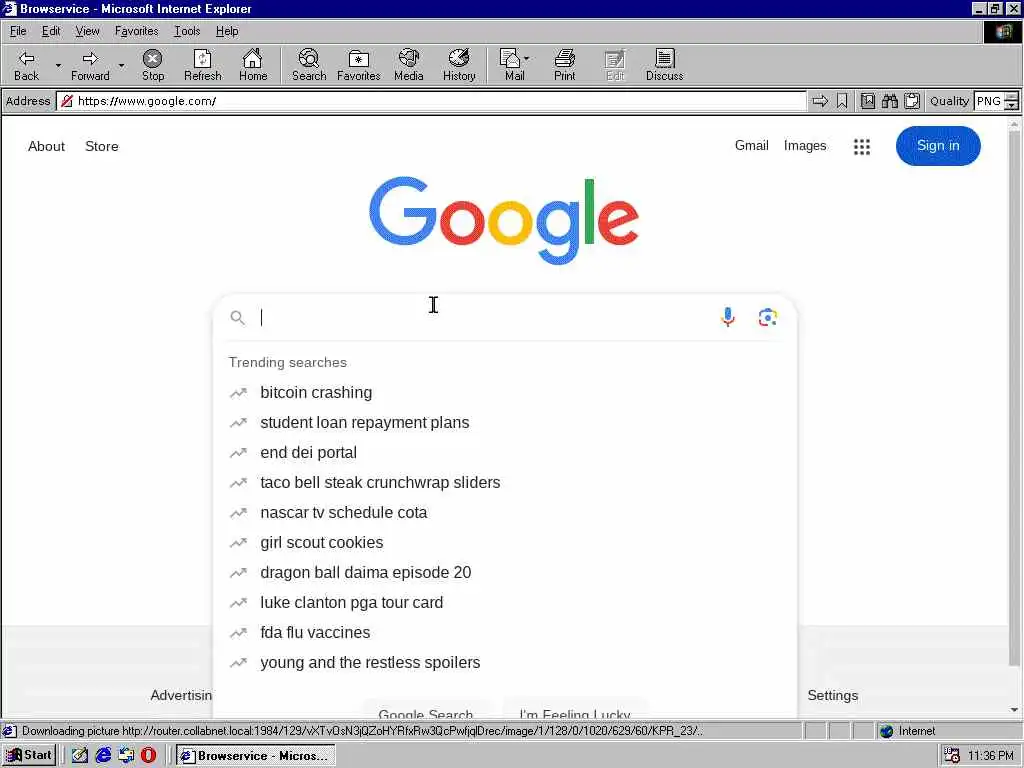Select 'fda flu vaccines' suggestion

point(315,633)
